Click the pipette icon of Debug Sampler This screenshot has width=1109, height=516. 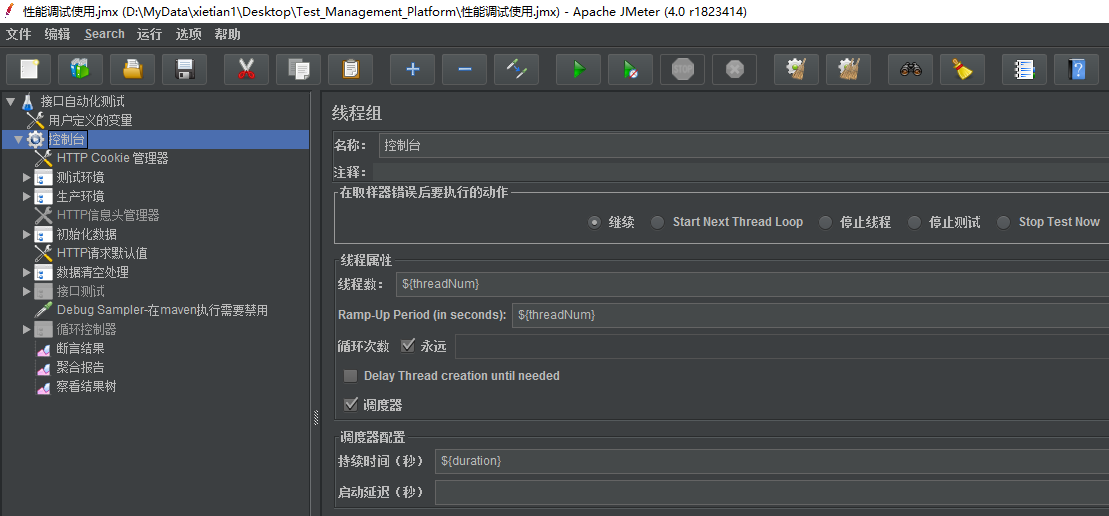44,310
